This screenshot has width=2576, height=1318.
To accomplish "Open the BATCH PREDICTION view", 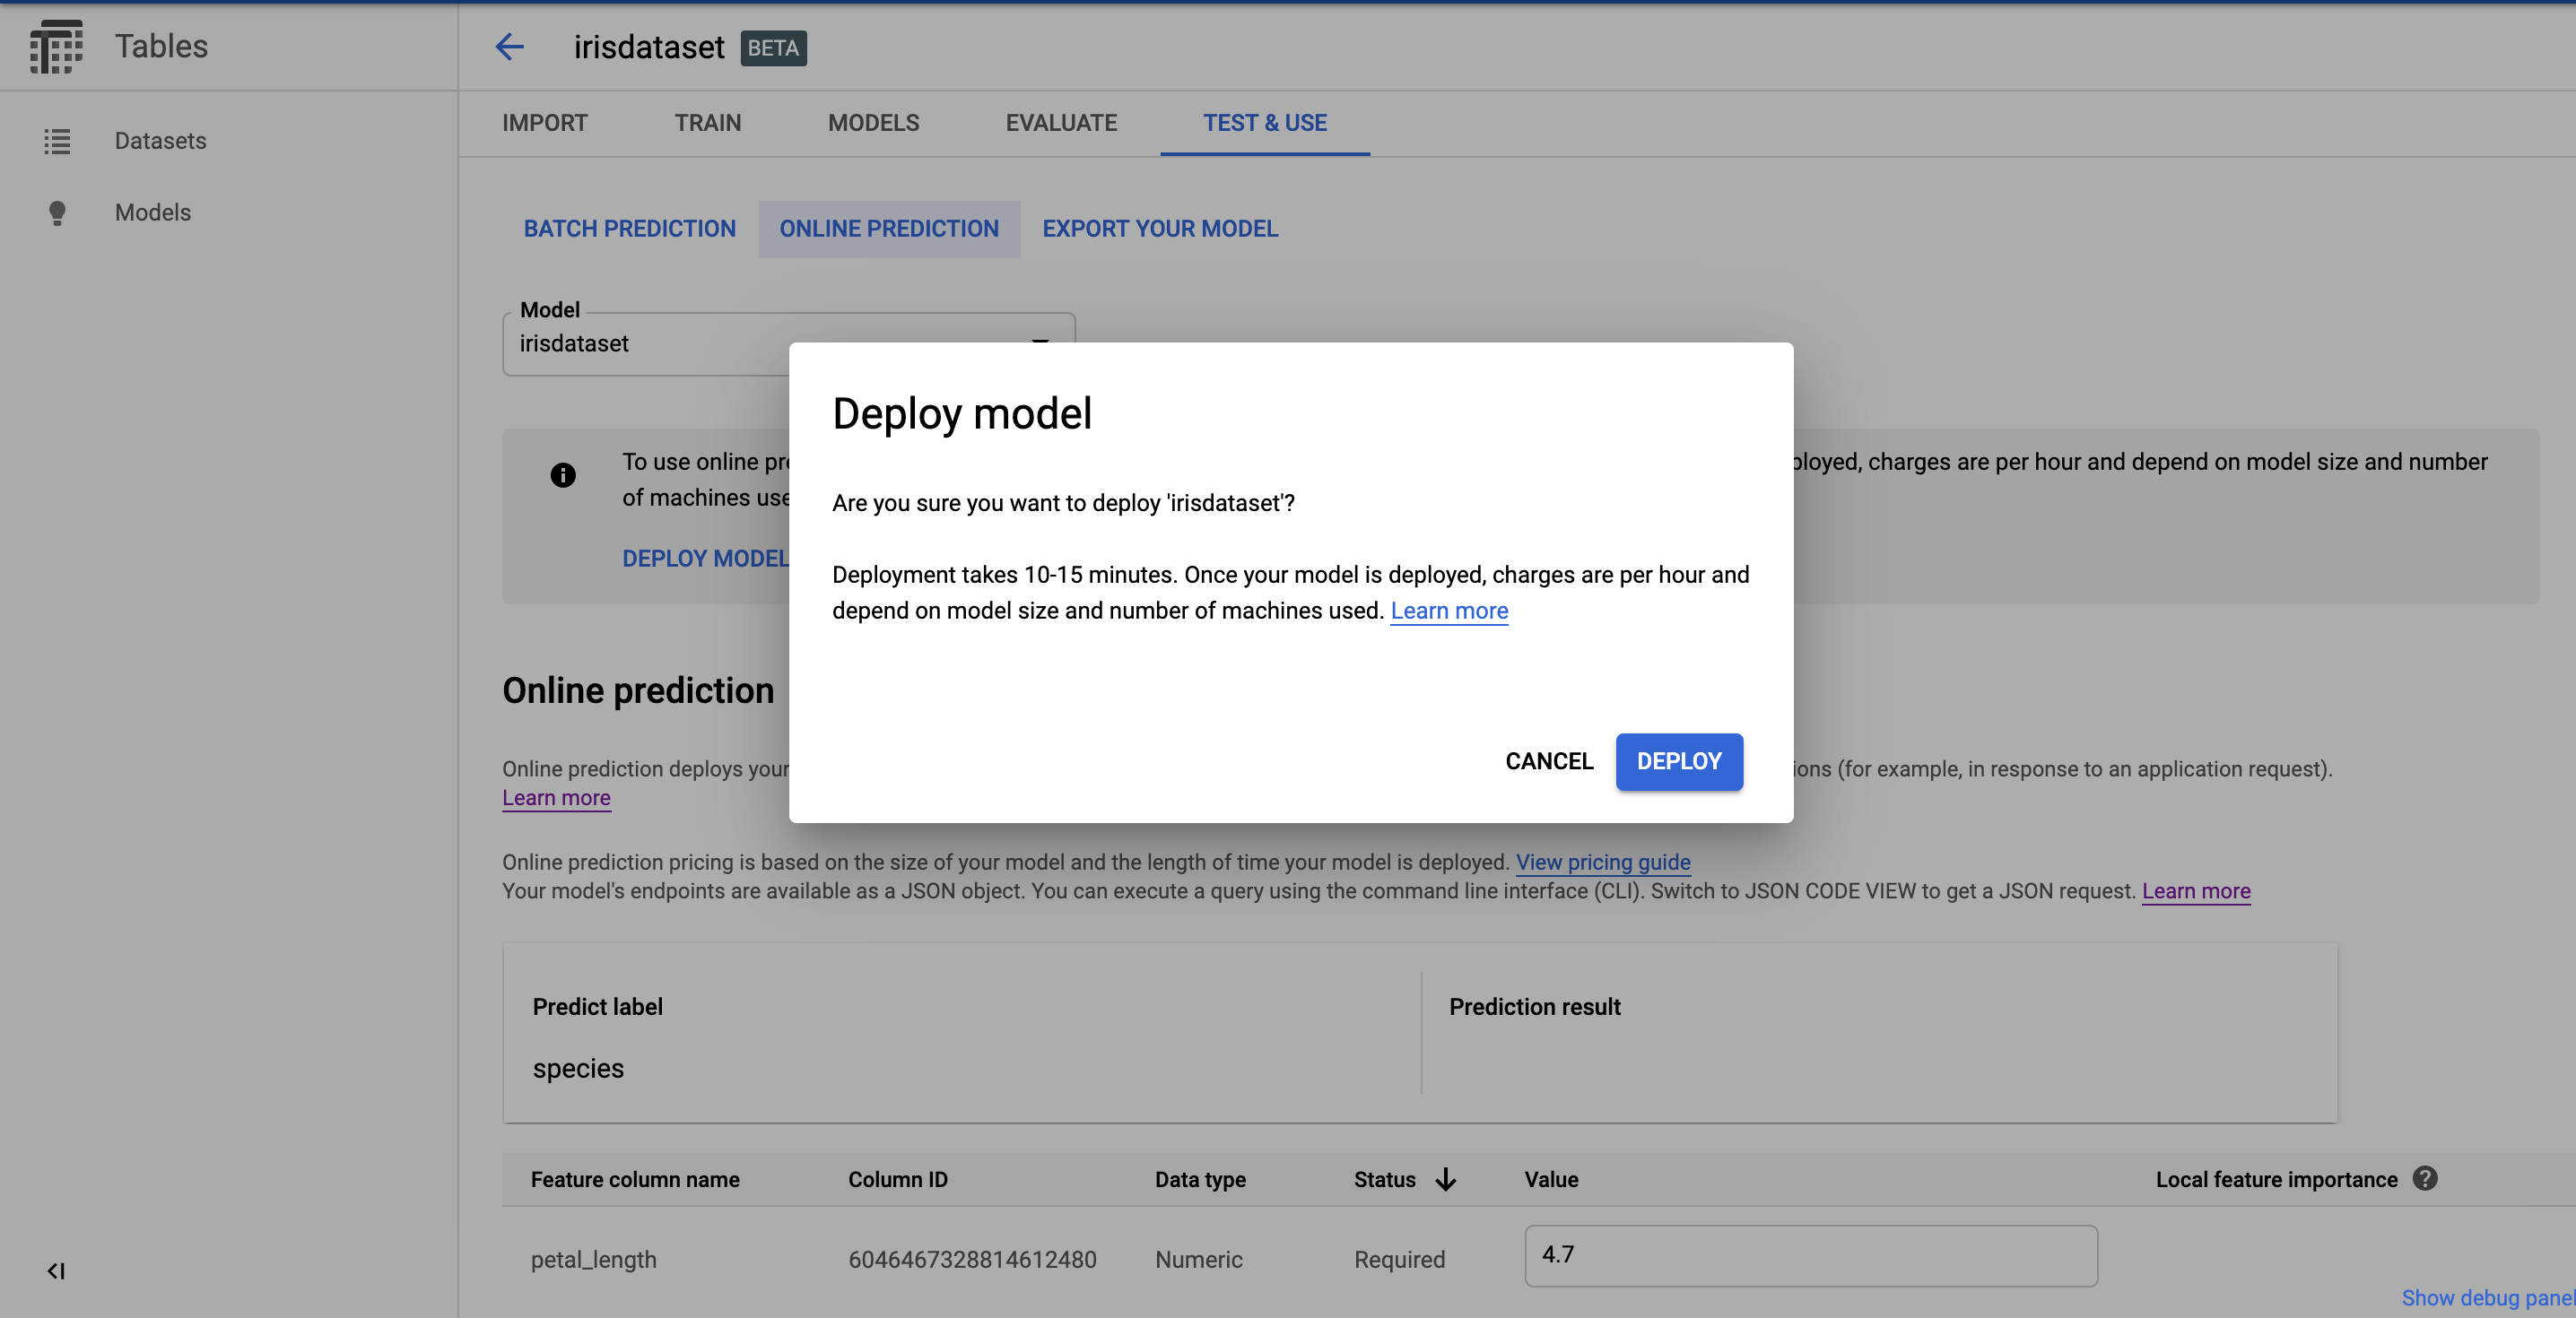I will tap(629, 229).
